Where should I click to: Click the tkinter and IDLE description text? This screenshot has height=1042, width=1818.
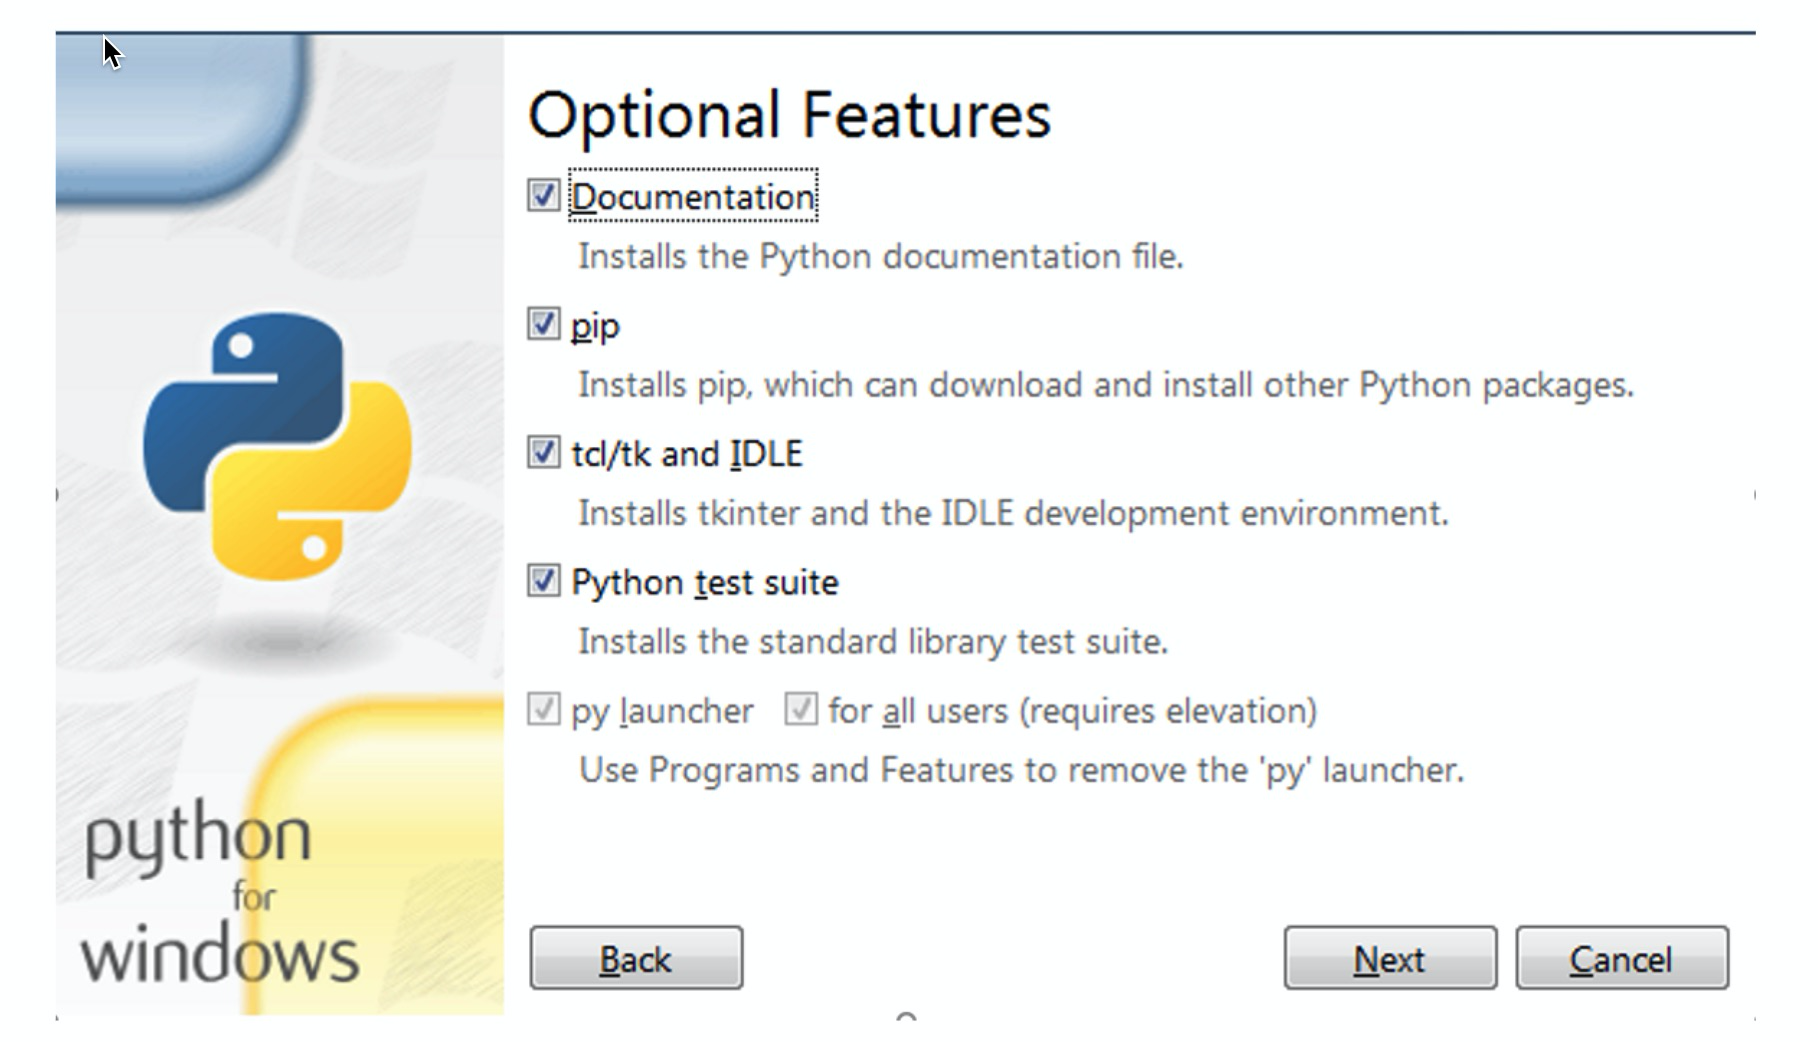click(1012, 513)
